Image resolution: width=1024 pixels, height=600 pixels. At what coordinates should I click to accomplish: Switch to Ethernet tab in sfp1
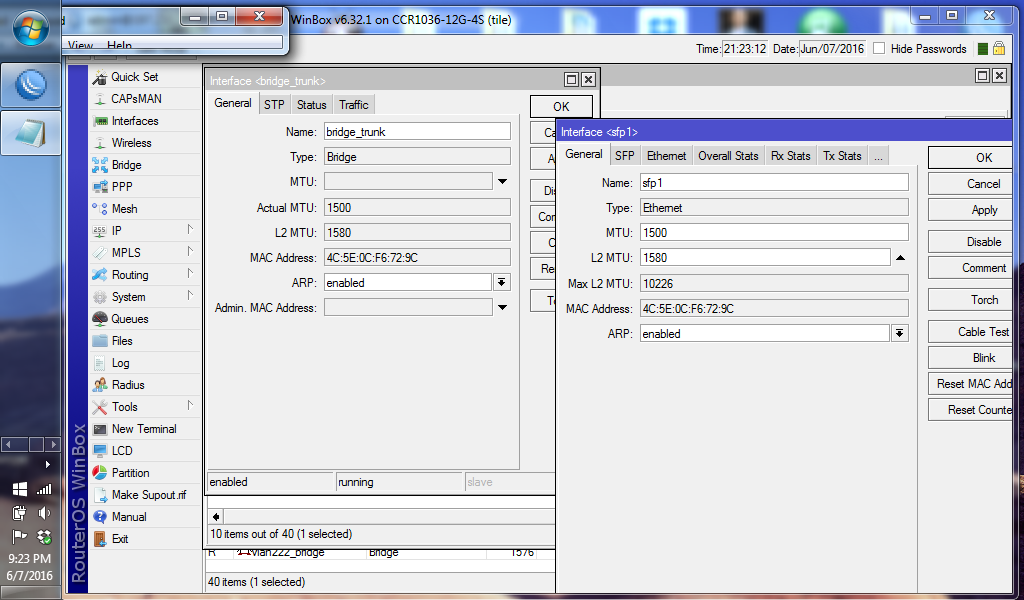[x=667, y=156]
